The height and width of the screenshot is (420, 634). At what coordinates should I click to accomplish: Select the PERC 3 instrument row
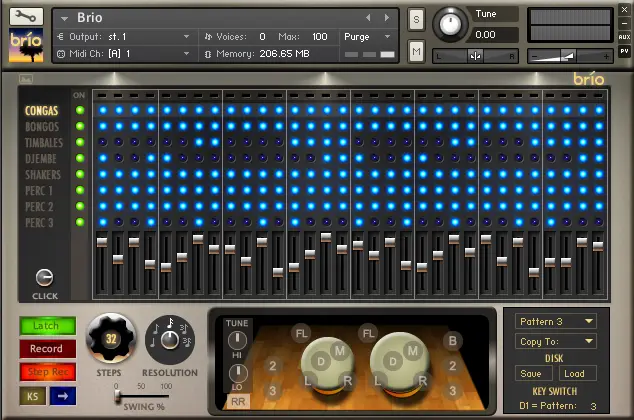point(39,223)
